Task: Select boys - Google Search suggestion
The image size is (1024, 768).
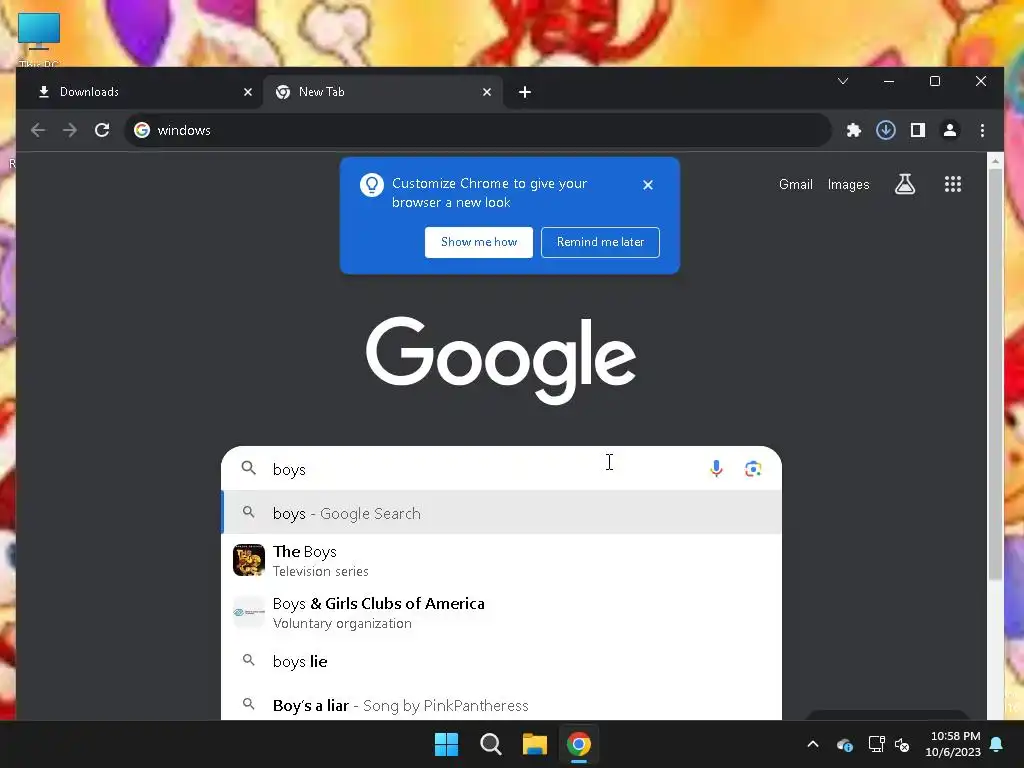Action: pos(501,513)
